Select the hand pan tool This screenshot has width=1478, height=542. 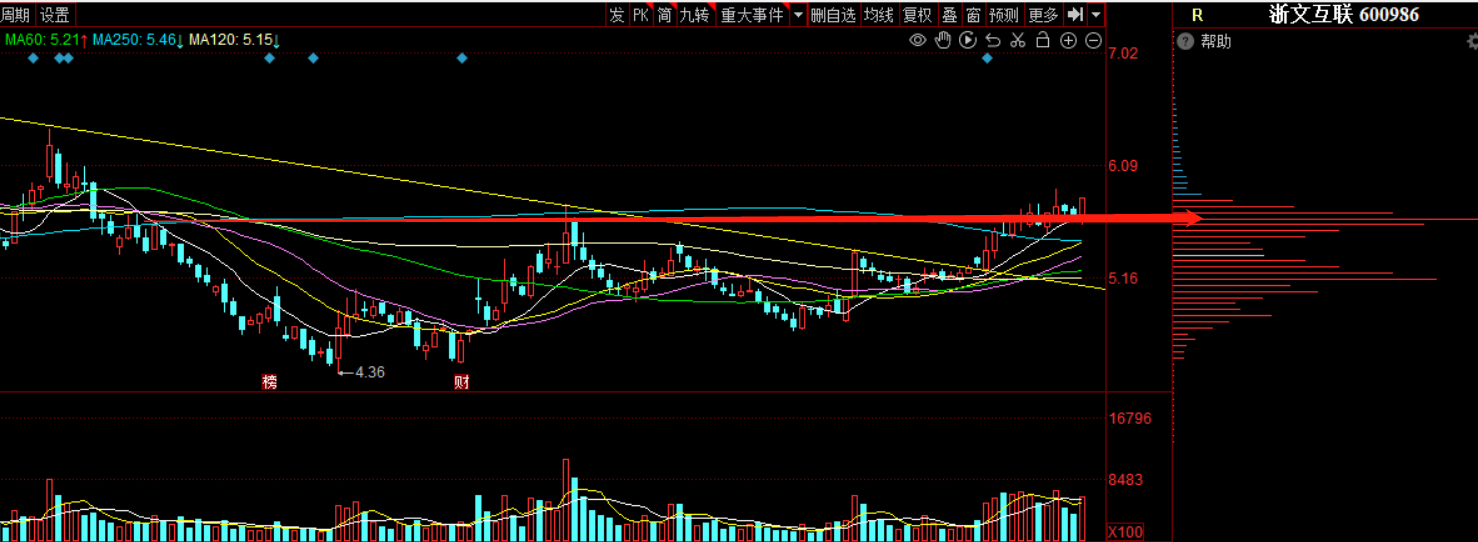943,40
